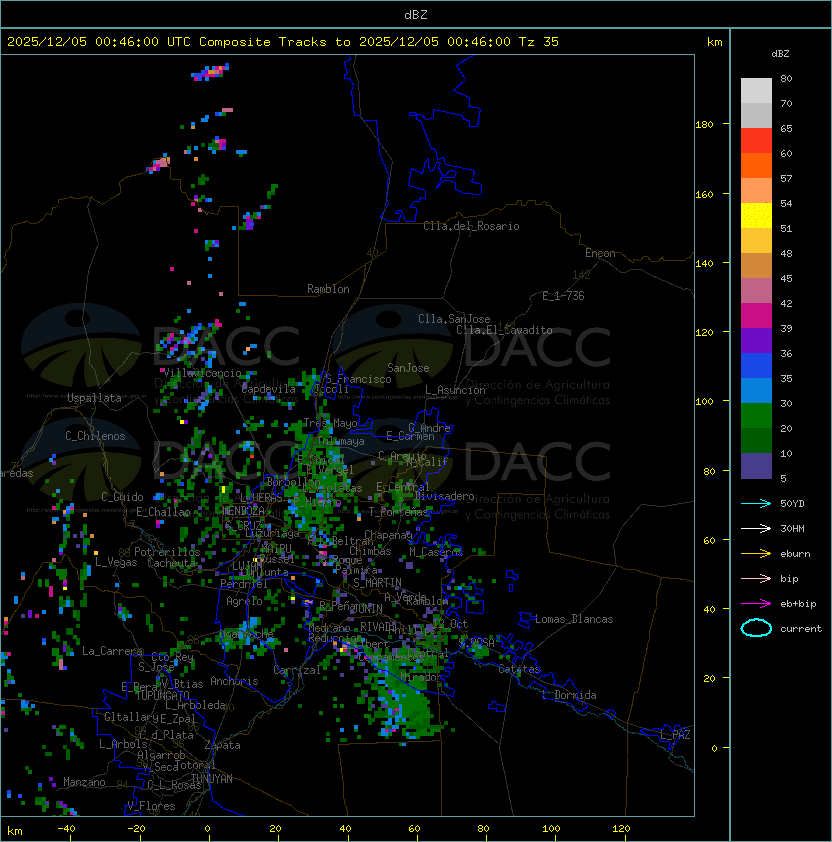Image resolution: width=832 pixels, height=842 pixels.
Task: Click the 'Uspallata' map label
Action: tap(94, 398)
